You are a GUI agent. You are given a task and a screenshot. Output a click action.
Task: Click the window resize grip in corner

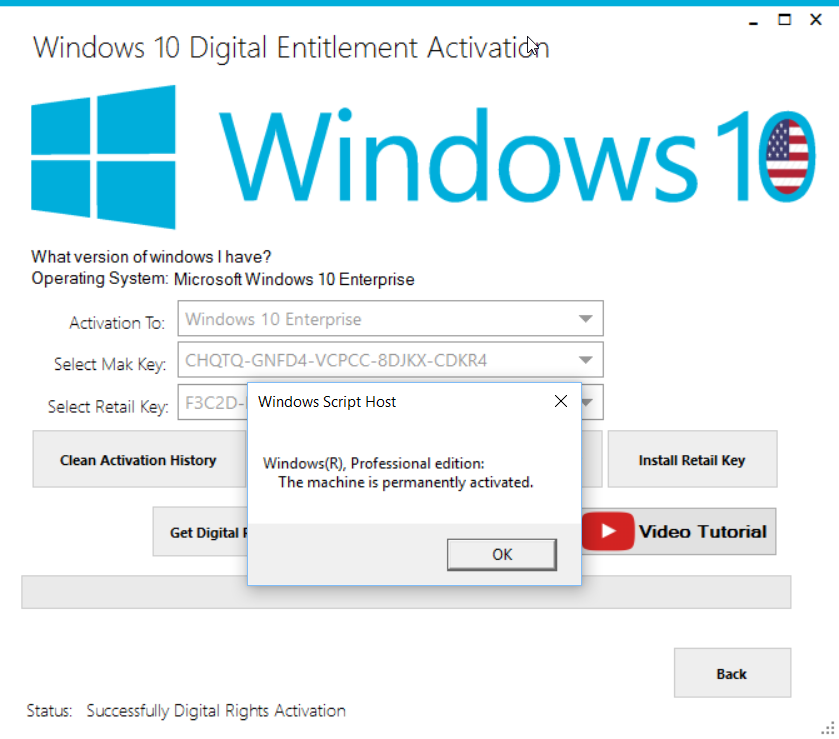coord(828,729)
